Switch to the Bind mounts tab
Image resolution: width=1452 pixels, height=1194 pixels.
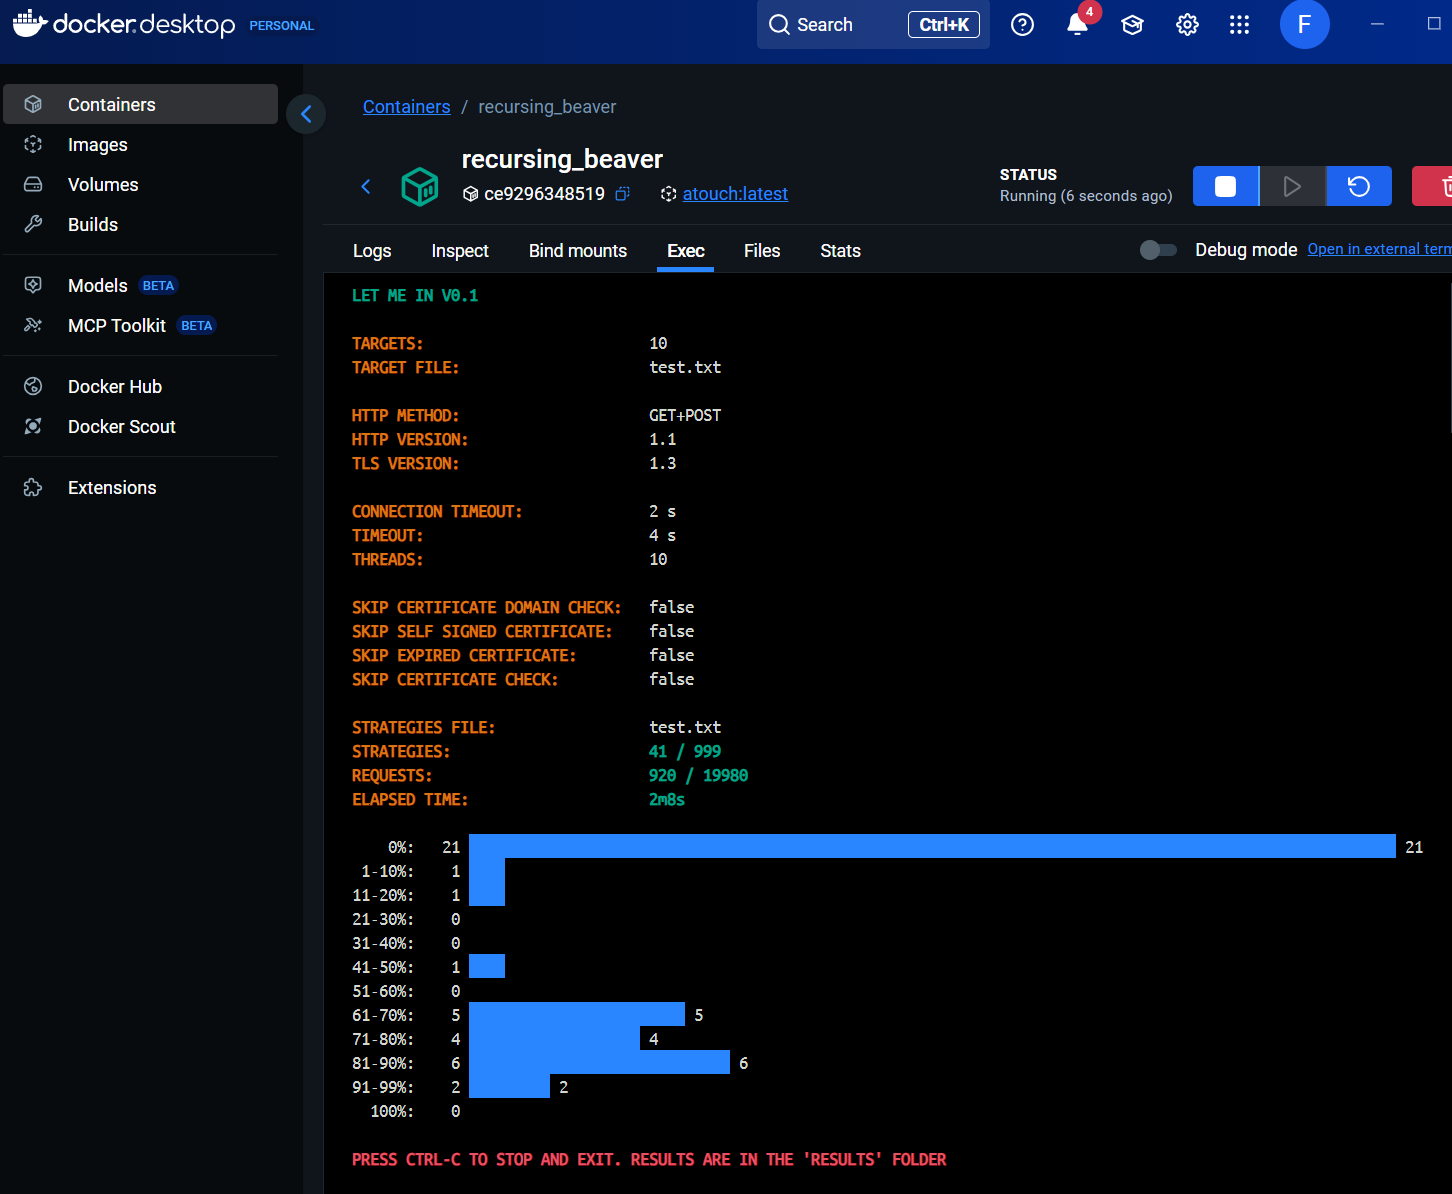coord(578,251)
